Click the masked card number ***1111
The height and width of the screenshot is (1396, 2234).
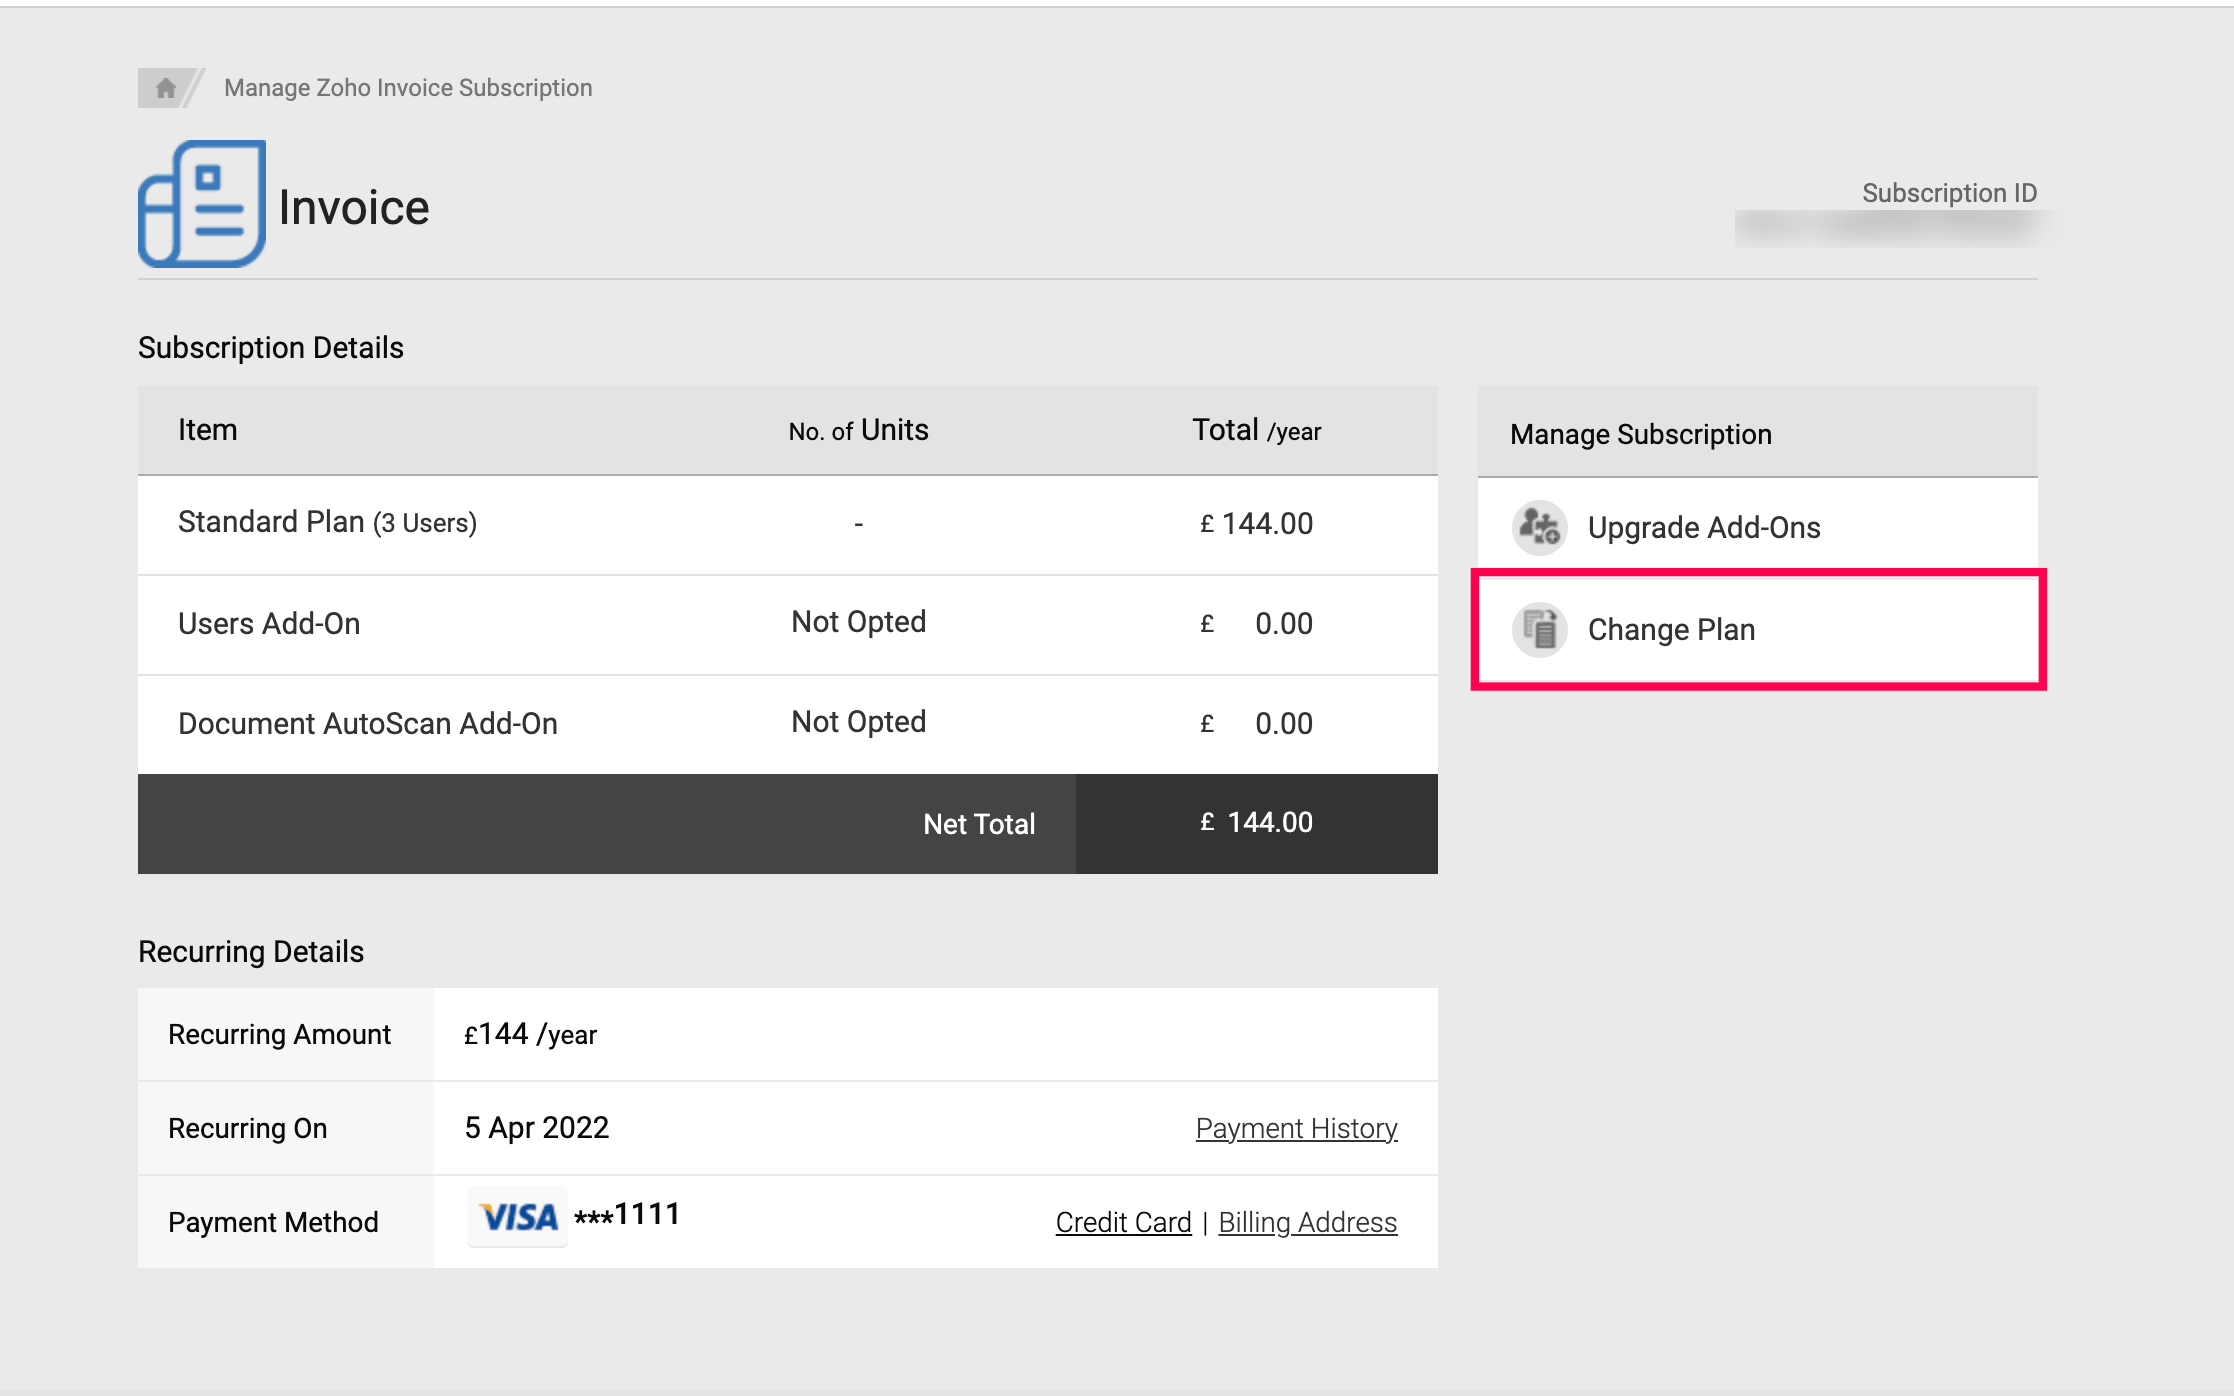(627, 1215)
